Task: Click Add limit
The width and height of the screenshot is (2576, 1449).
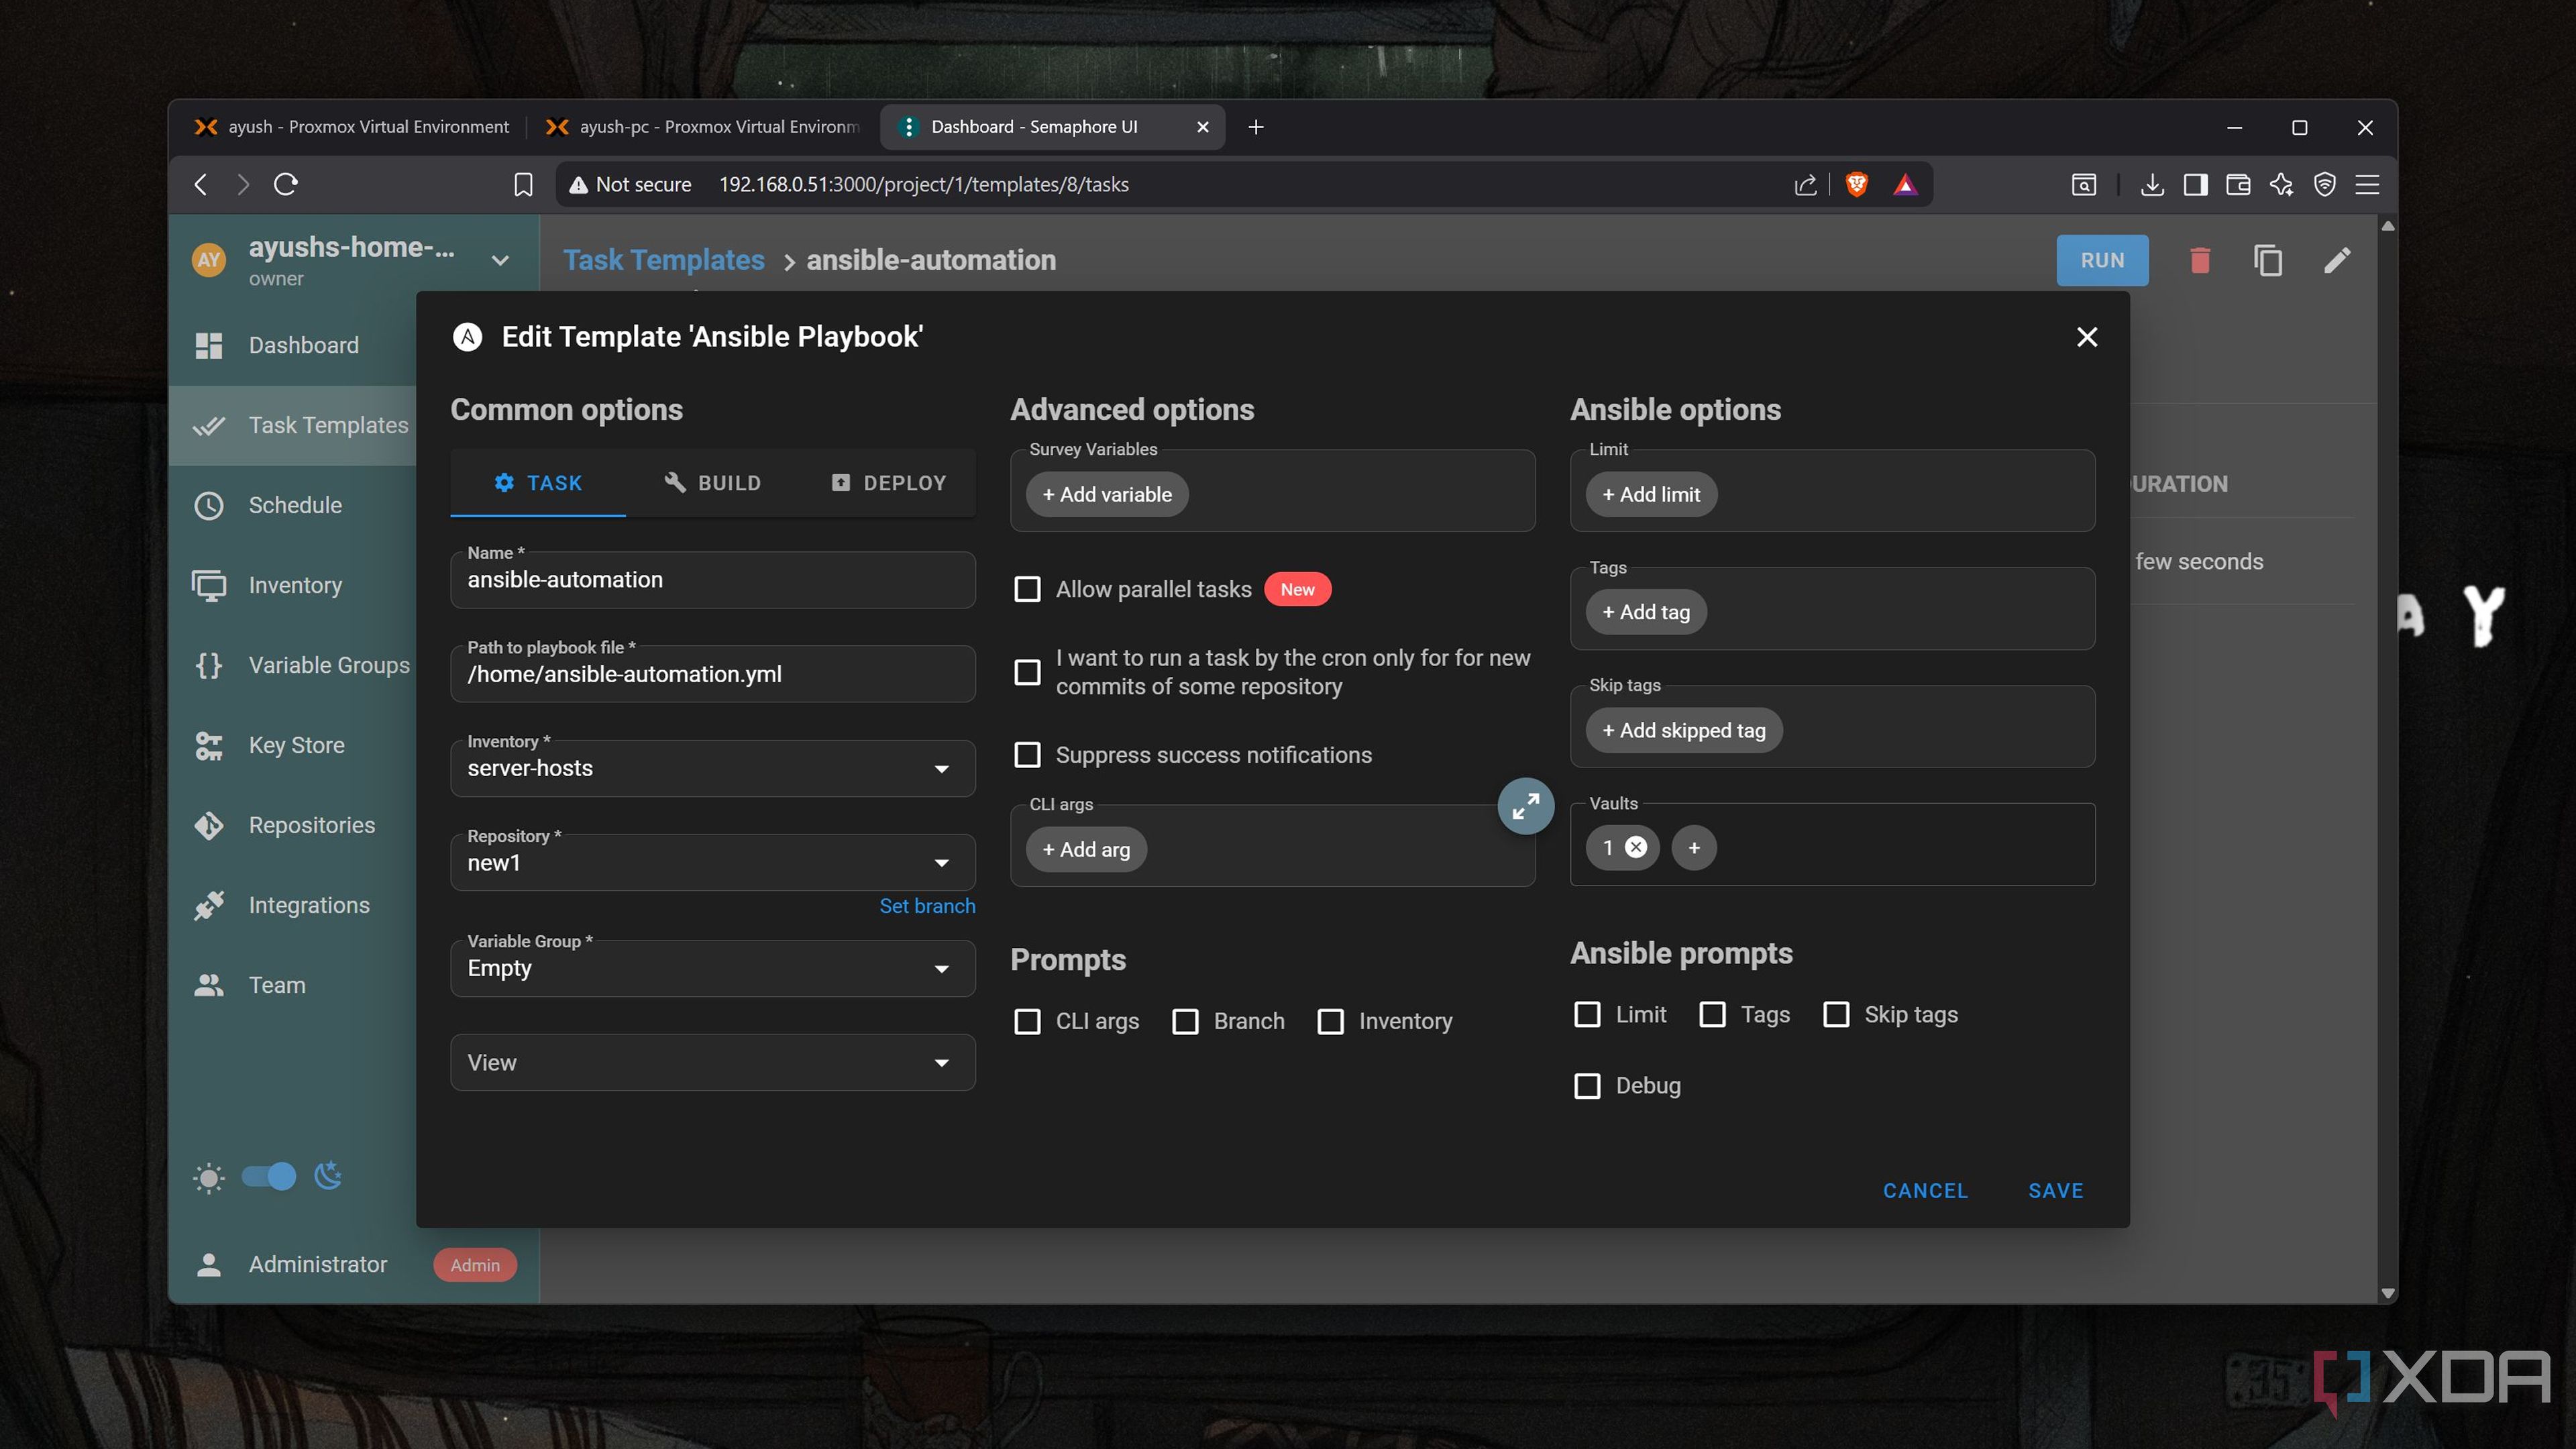Action: click(1651, 494)
